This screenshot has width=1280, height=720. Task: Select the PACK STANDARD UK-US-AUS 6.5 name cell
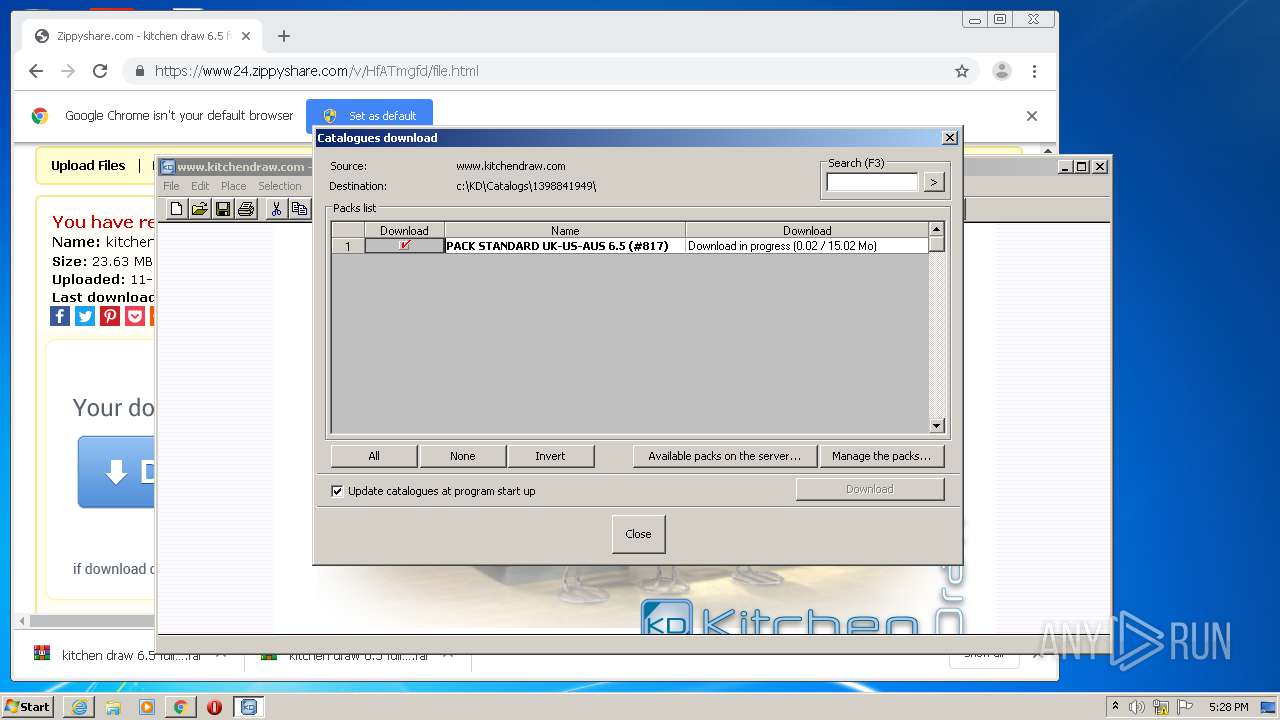565,245
